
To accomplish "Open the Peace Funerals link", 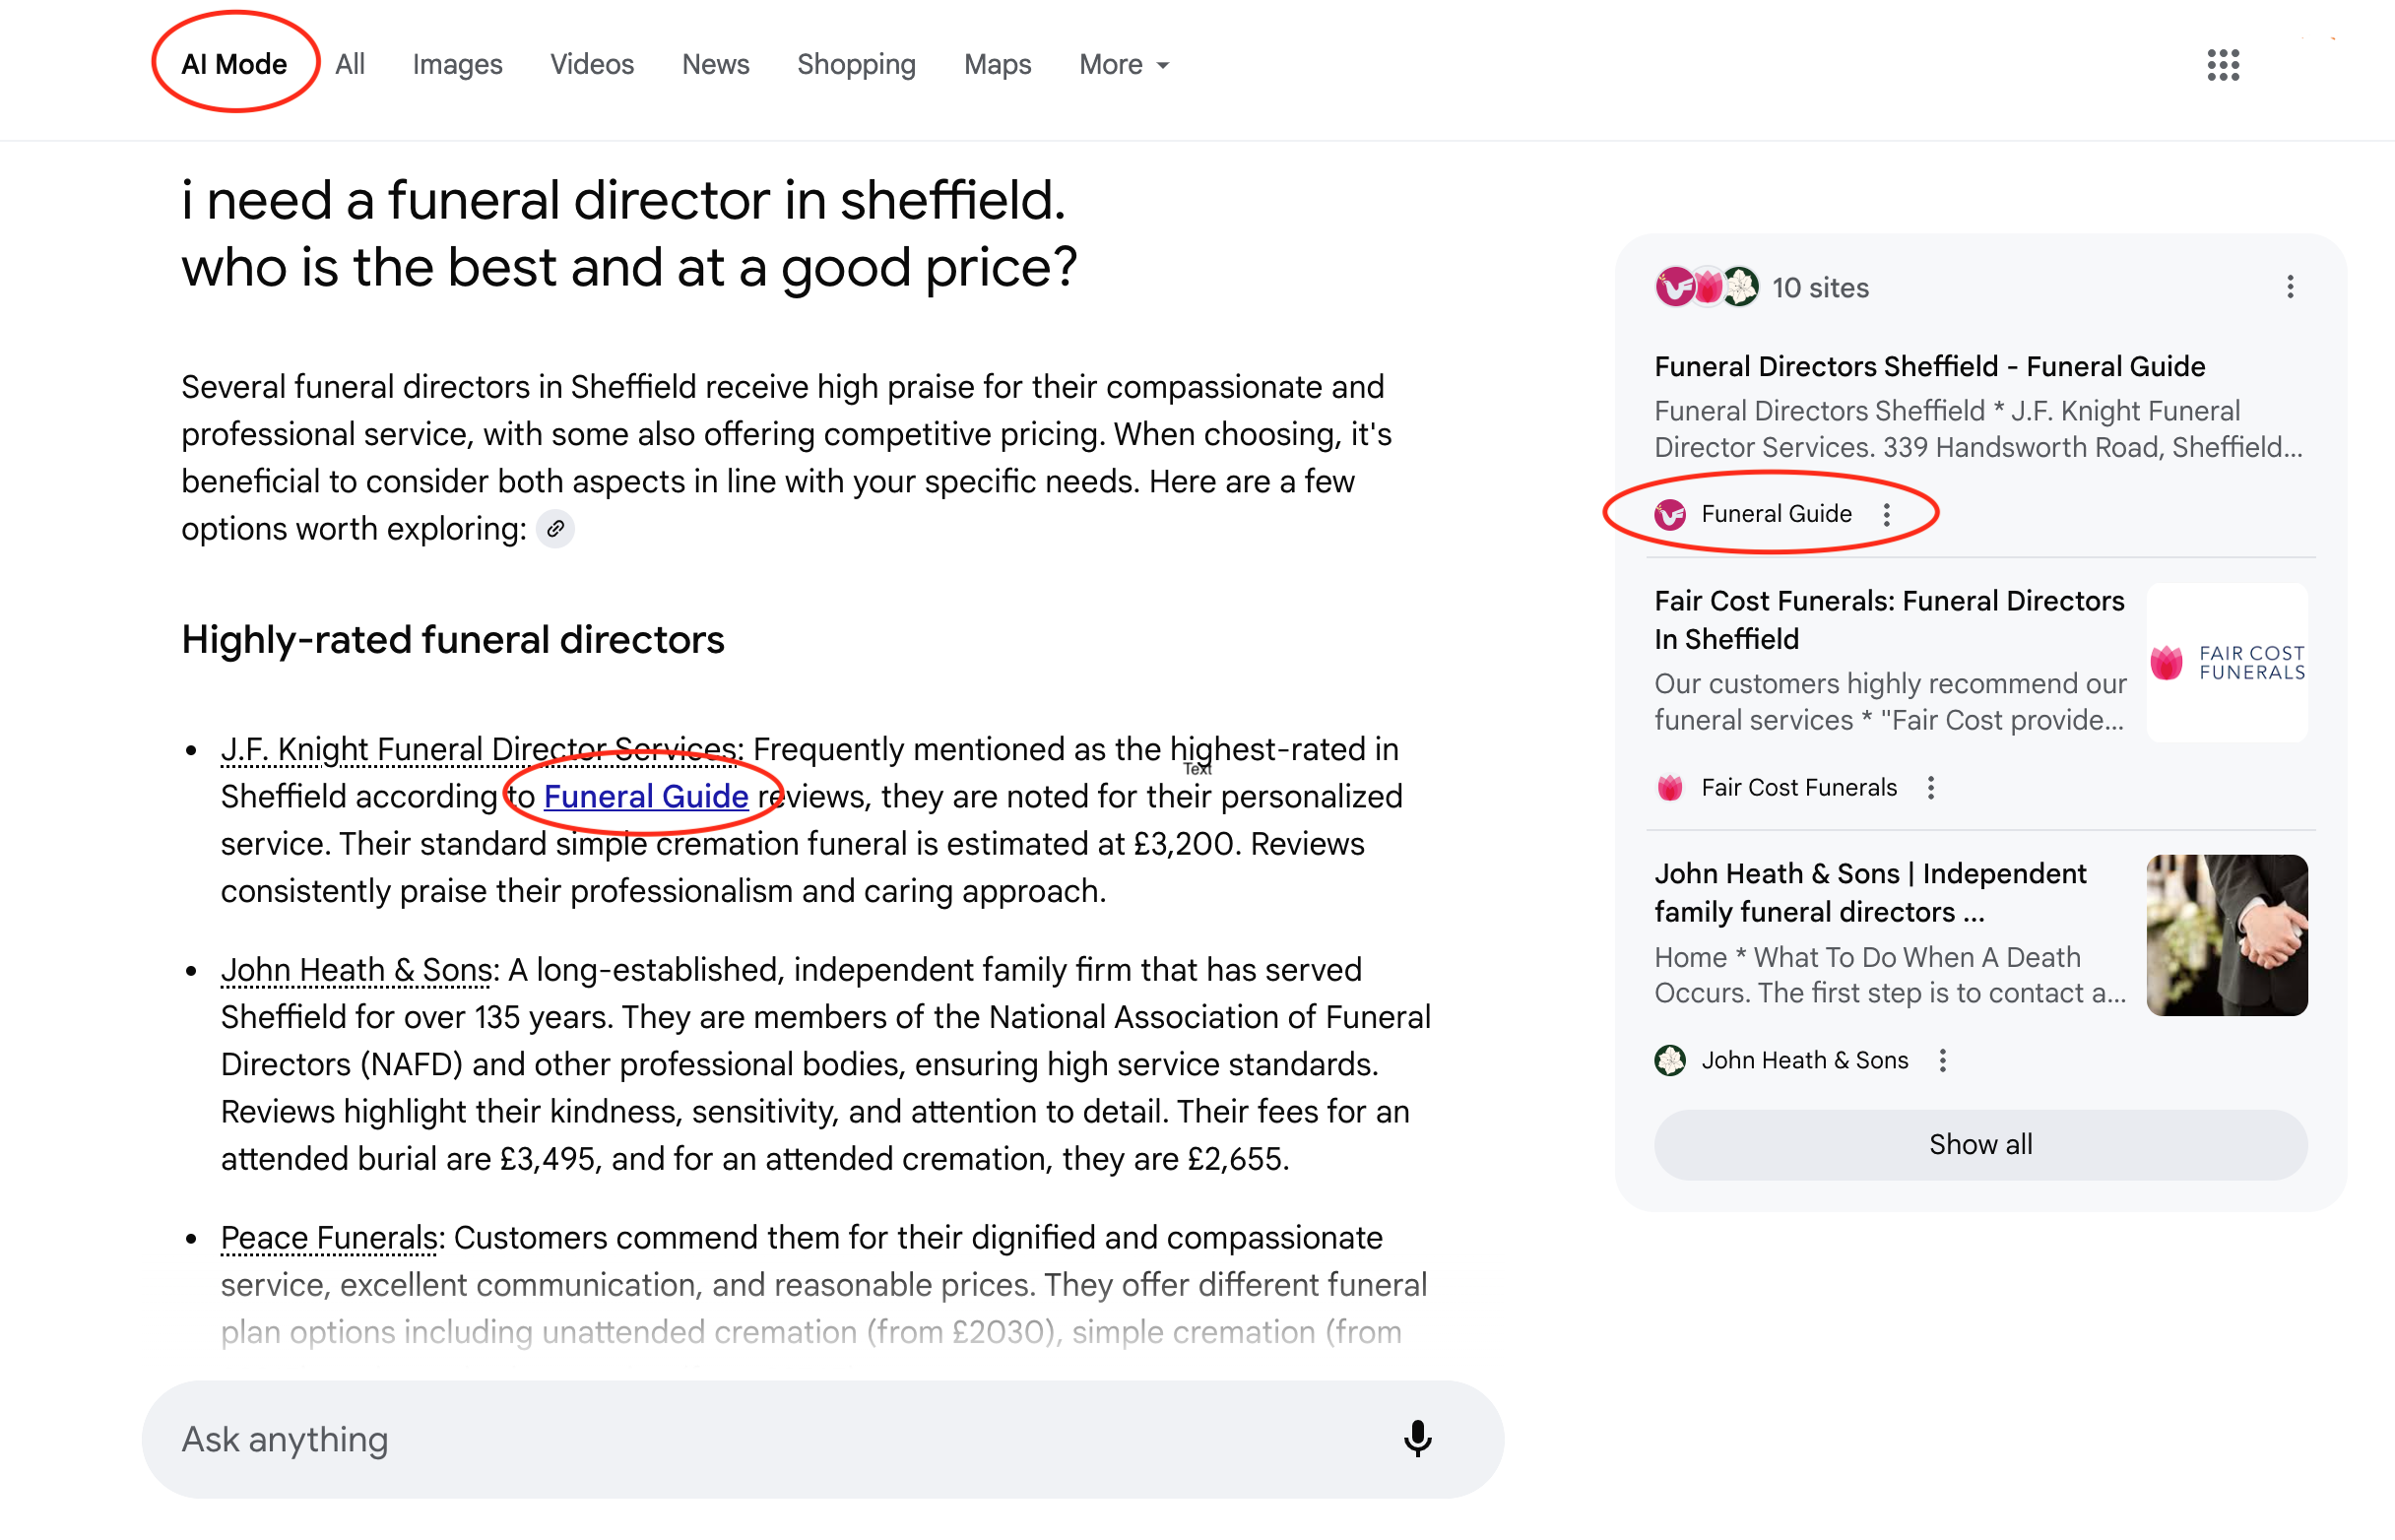I will coord(329,1237).
